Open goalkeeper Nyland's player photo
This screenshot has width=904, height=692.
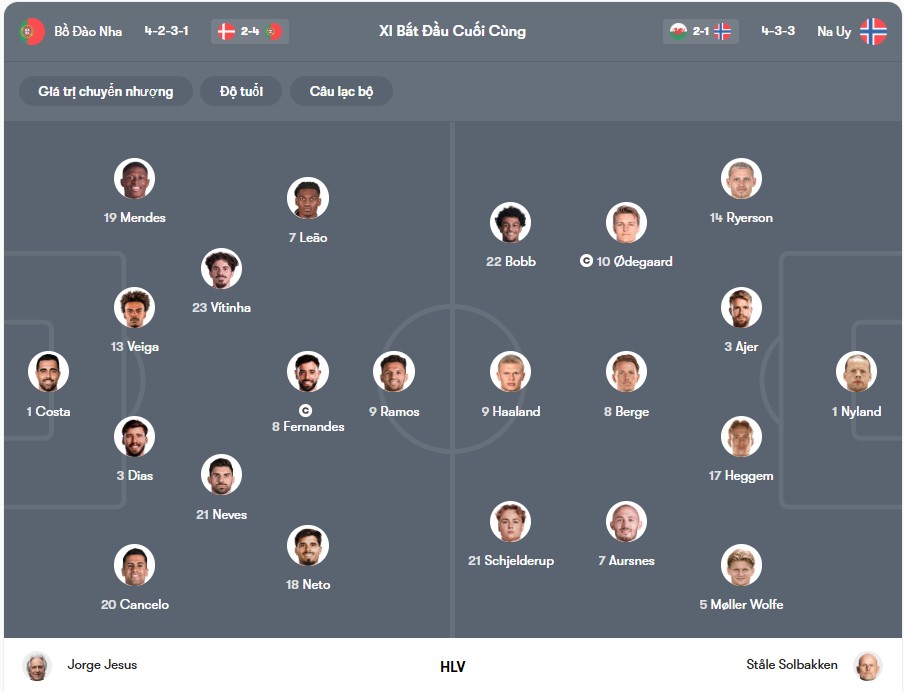click(x=856, y=372)
